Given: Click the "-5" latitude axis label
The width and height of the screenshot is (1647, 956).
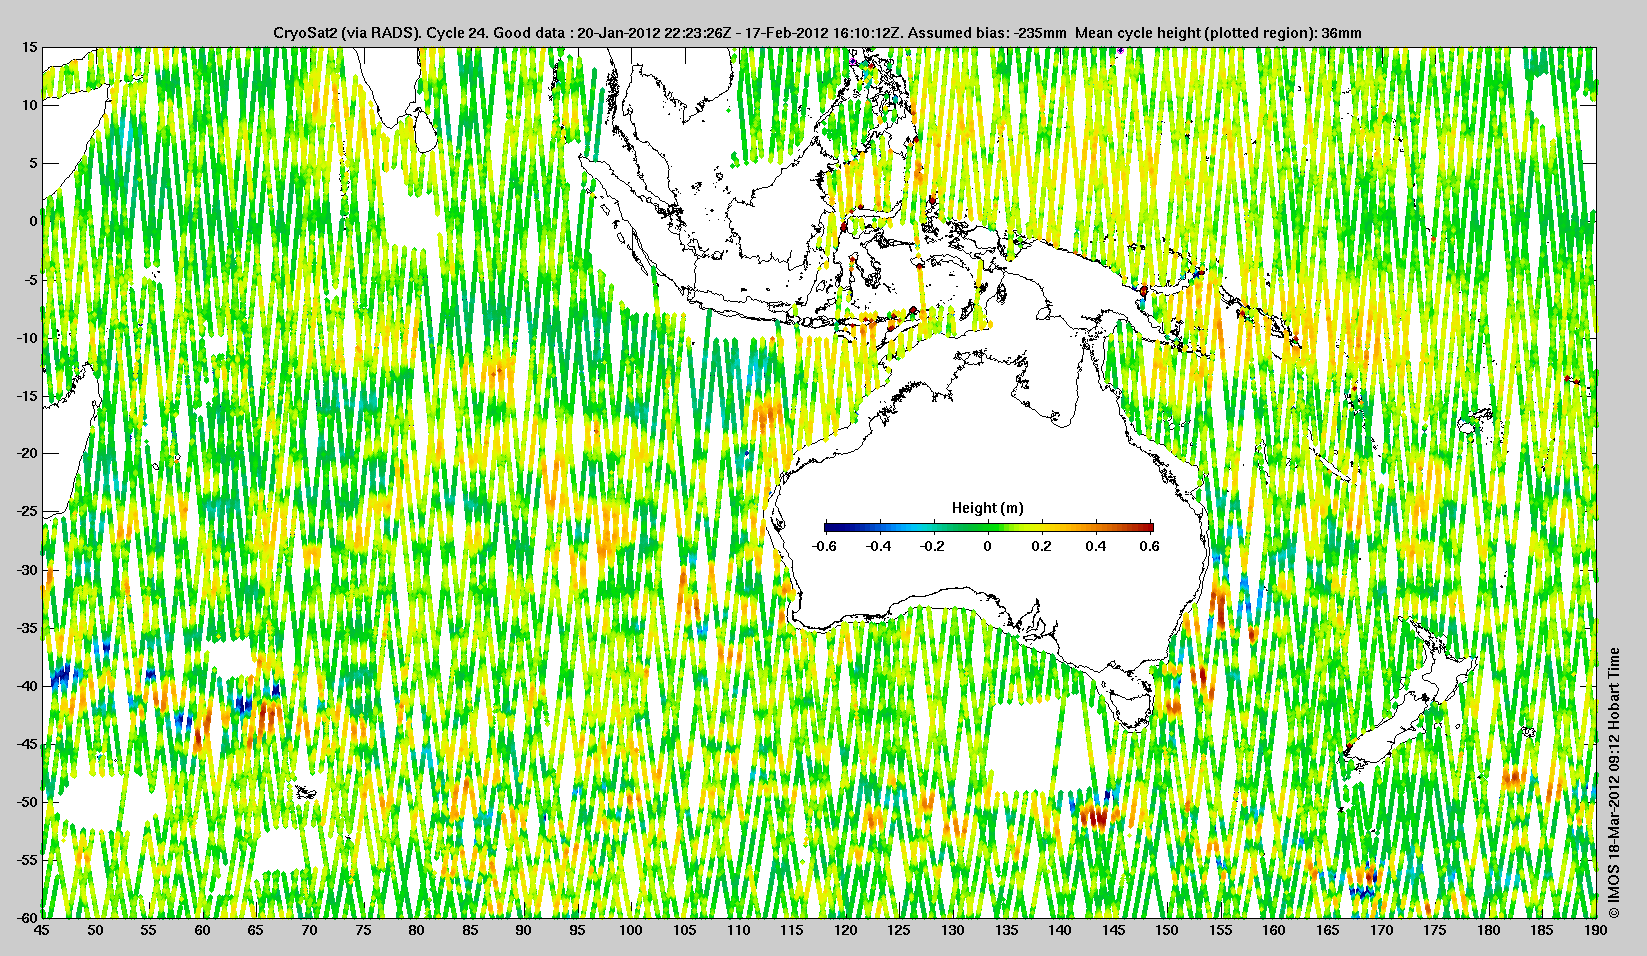Looking at the screenshot, I should [x=31, y=280].
